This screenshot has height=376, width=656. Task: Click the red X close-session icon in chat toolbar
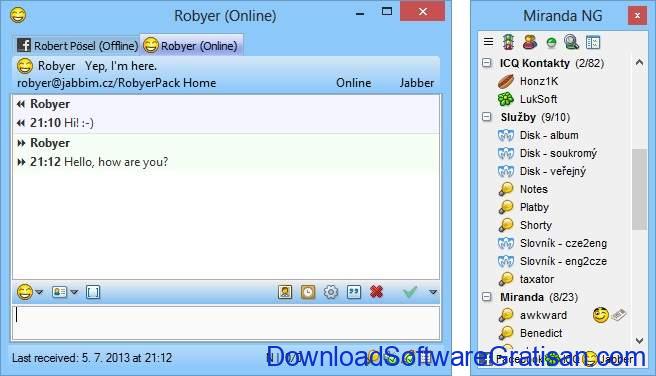(x=377, y=292)
